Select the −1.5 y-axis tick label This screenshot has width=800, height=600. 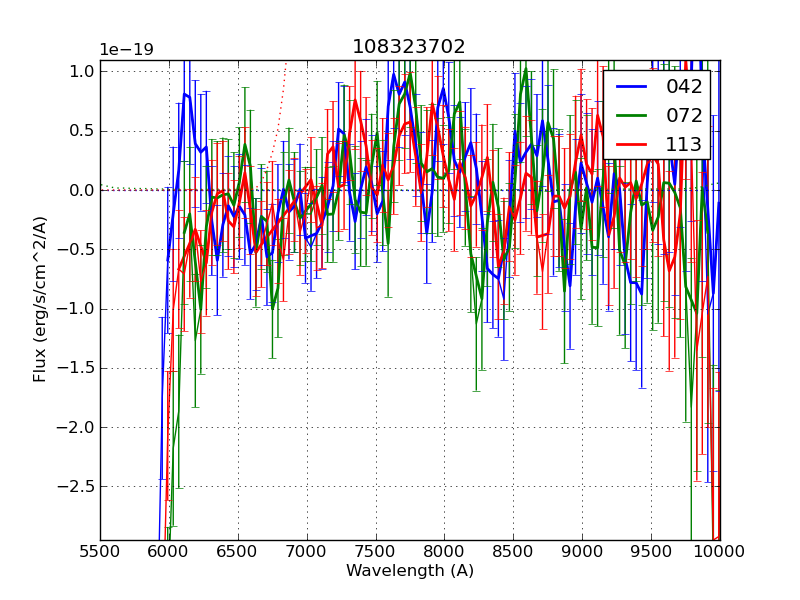tap(76, 368)
